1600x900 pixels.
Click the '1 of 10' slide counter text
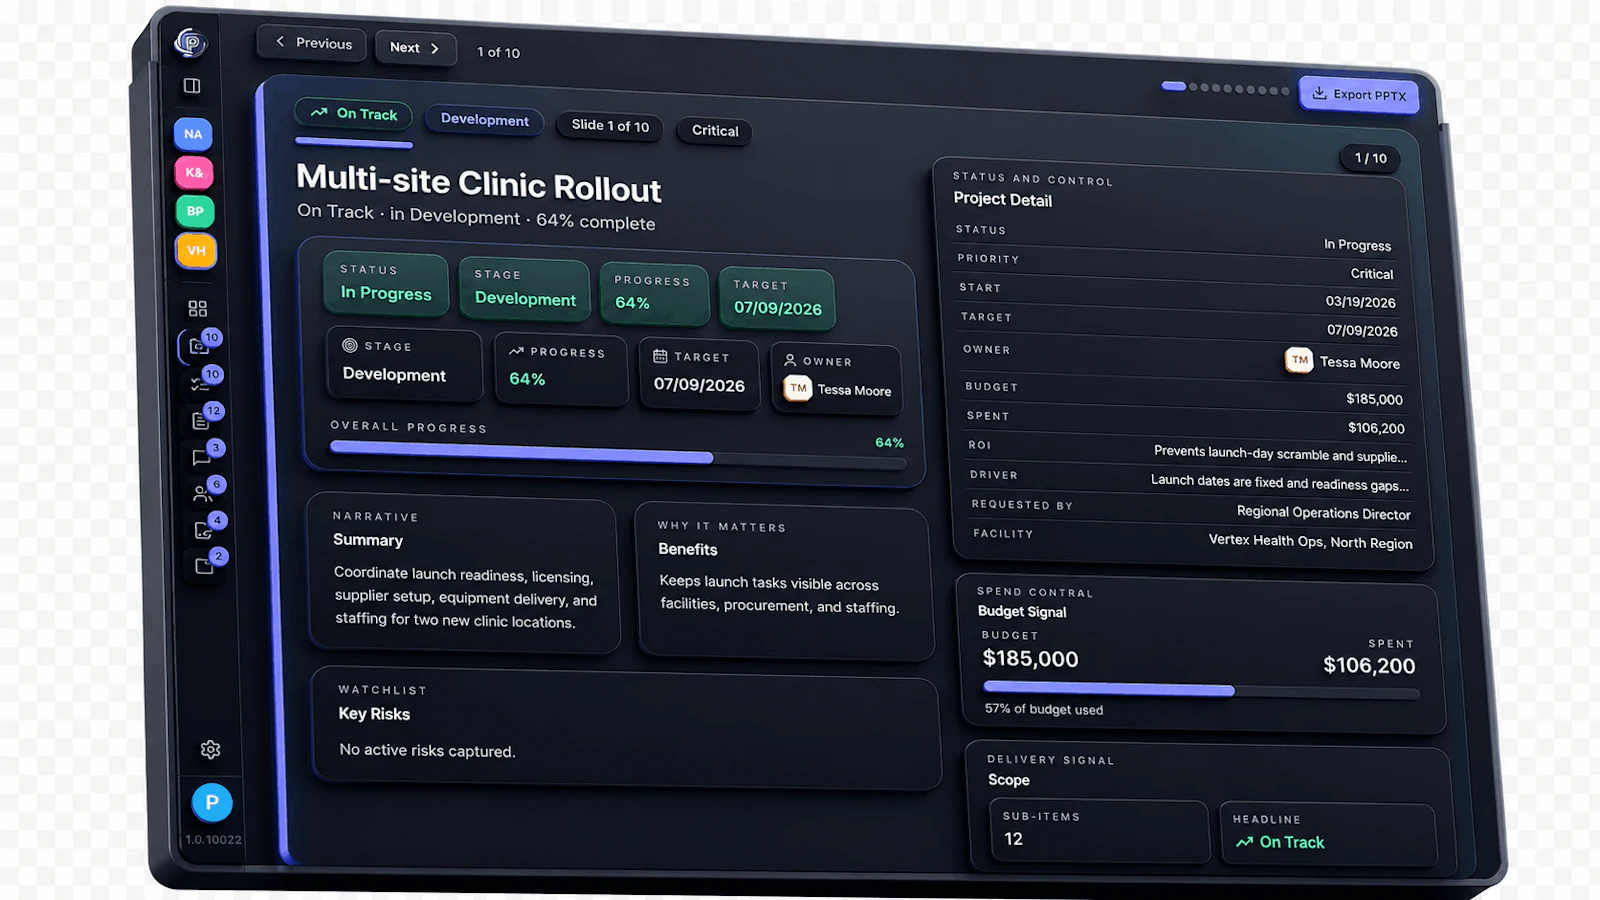coord(498,52)
